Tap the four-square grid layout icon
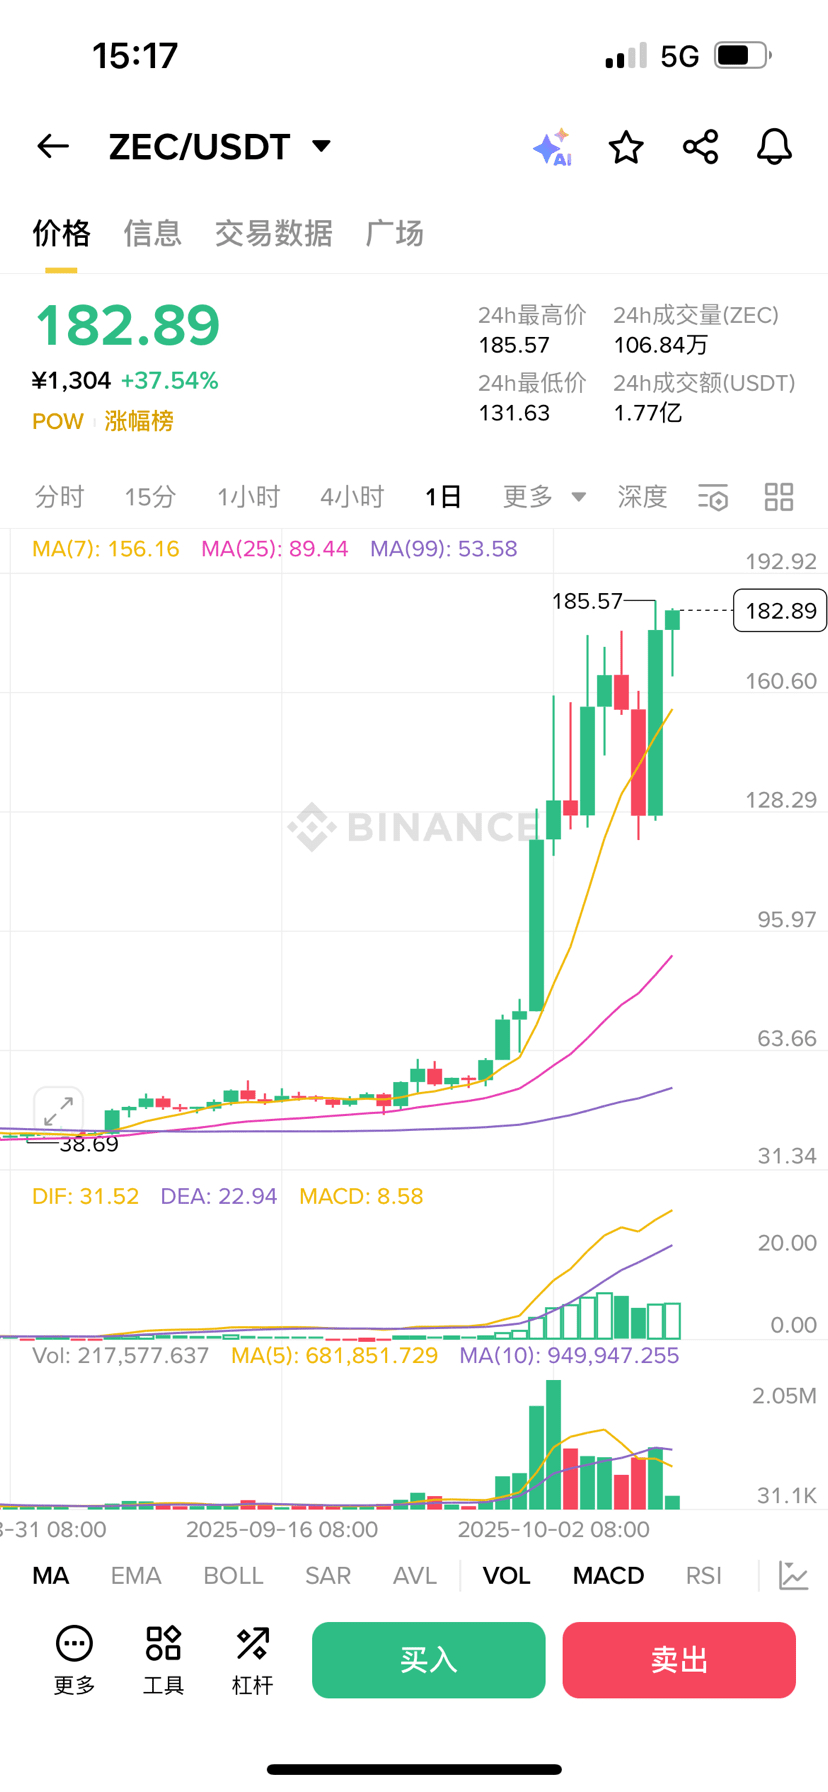The height and width of the screenshot is (1792, 828). (779, 497)
